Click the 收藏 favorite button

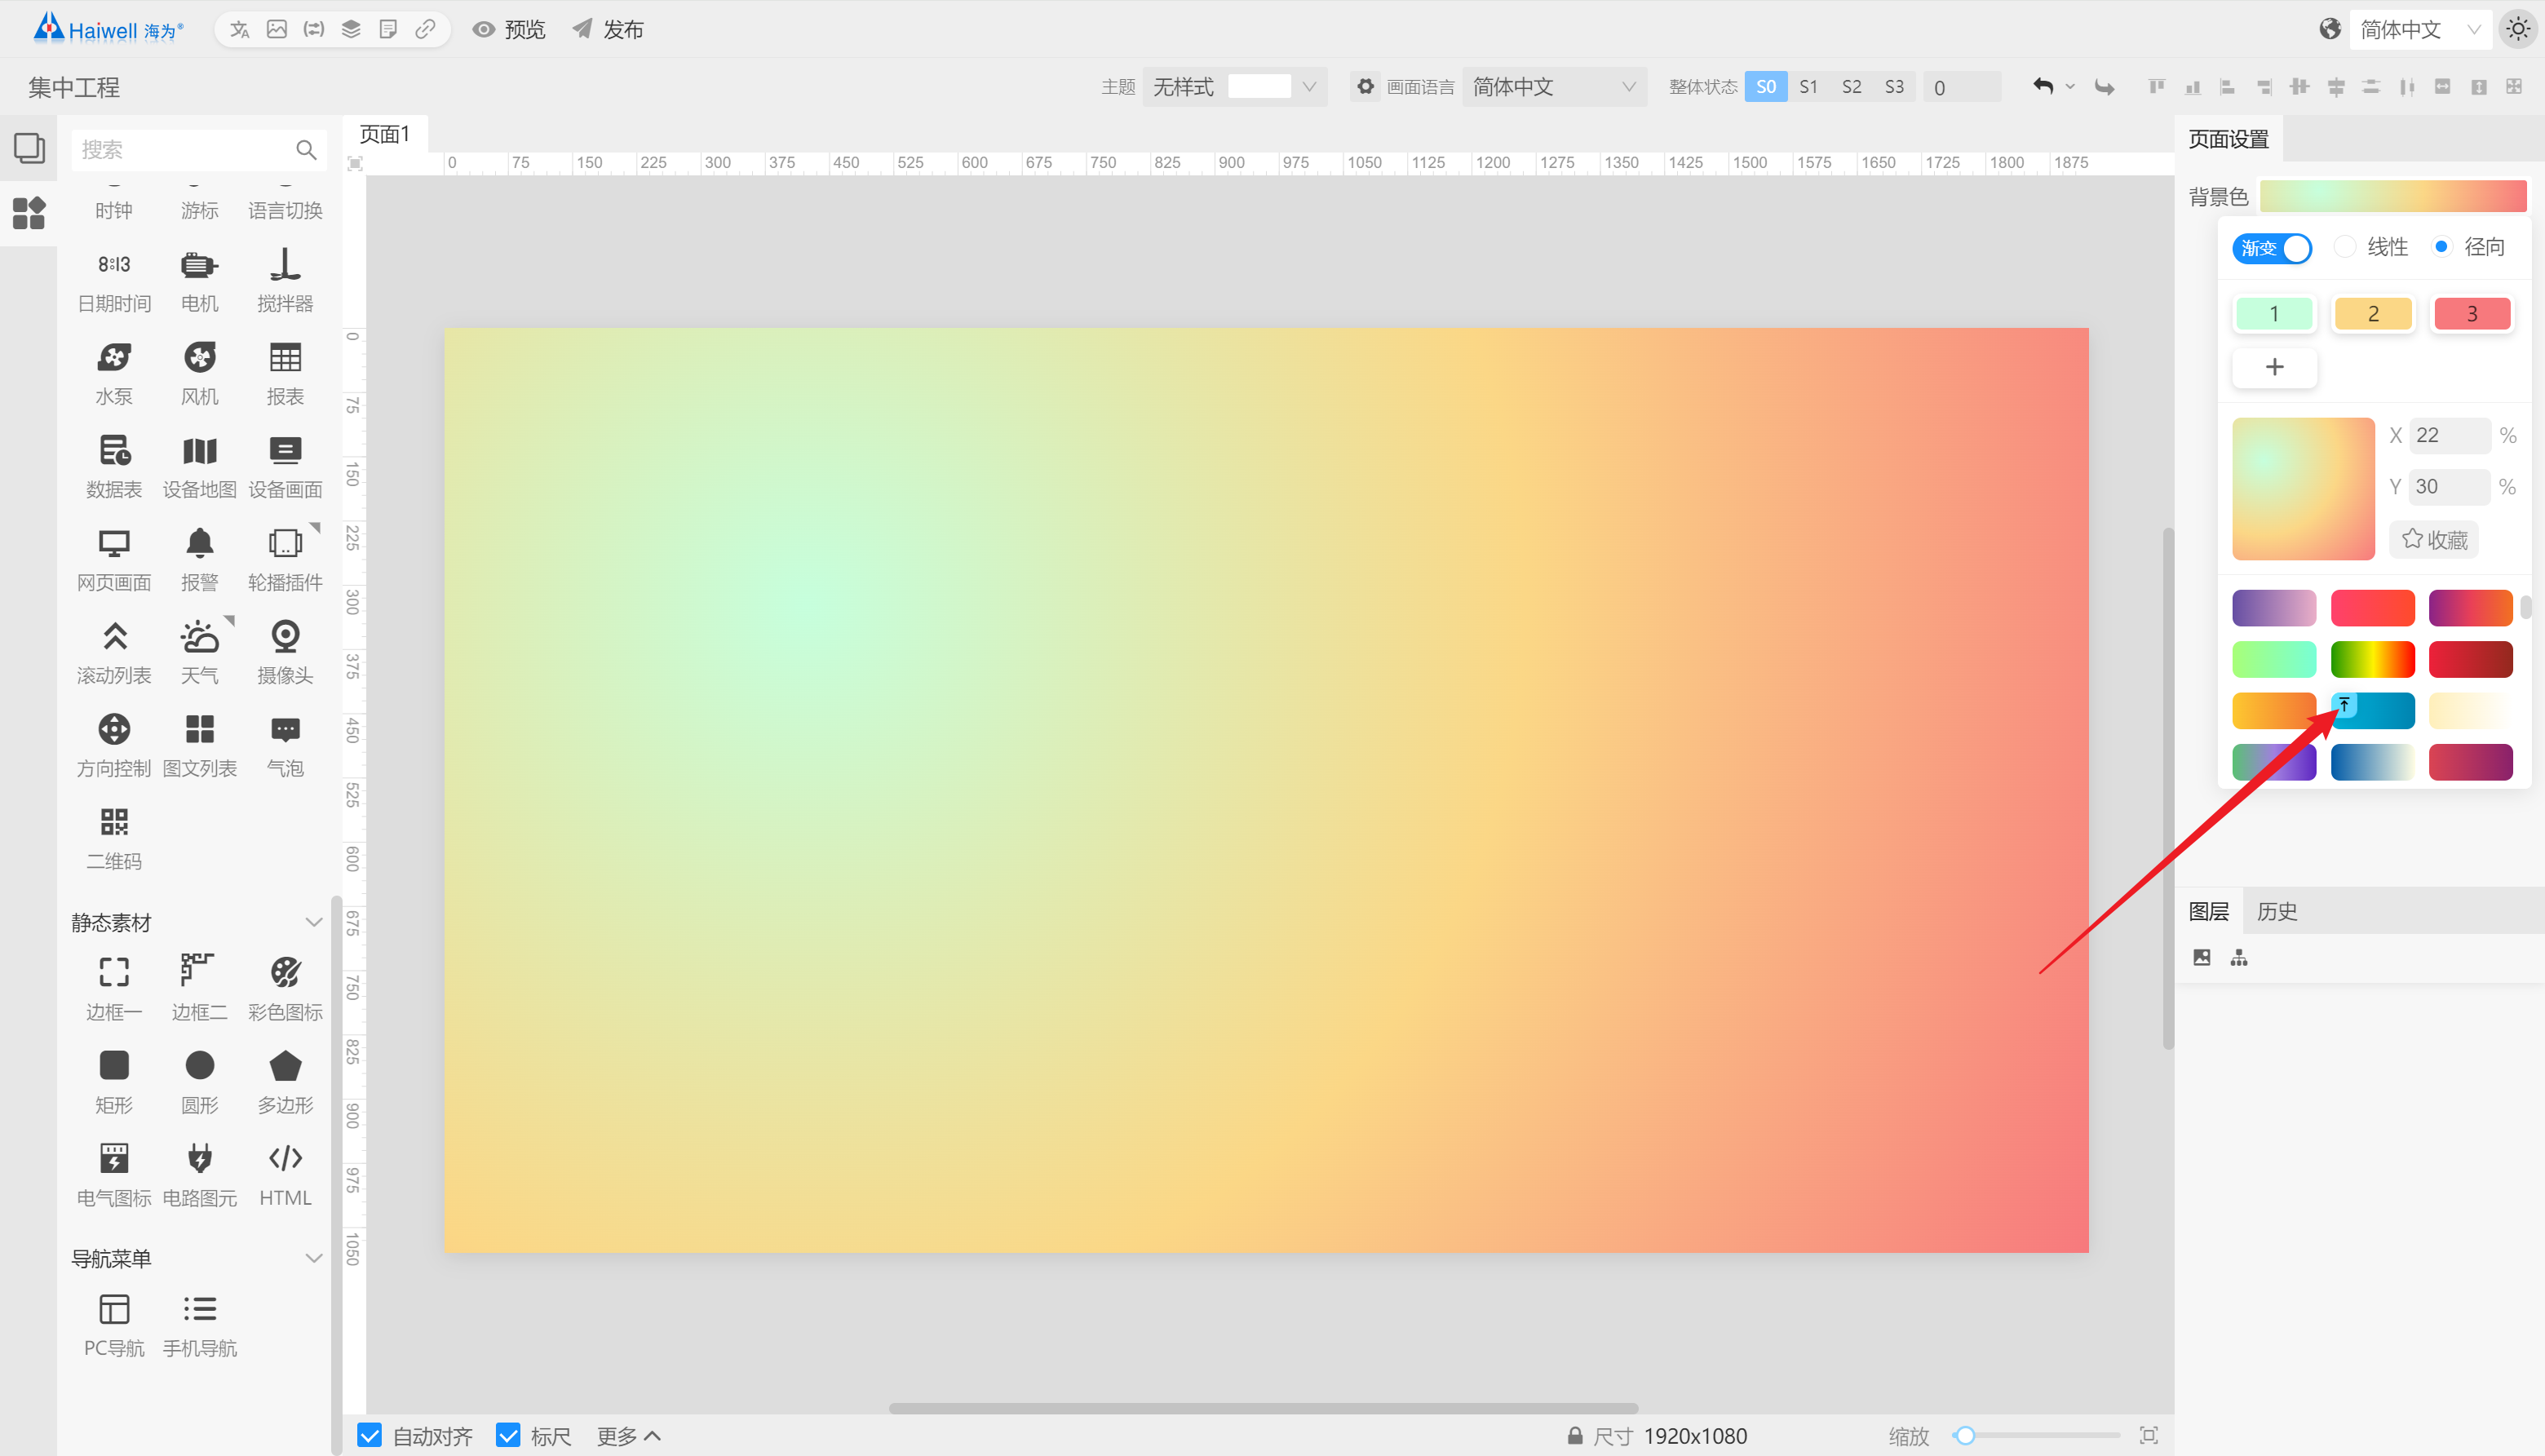pos(2434,540)
